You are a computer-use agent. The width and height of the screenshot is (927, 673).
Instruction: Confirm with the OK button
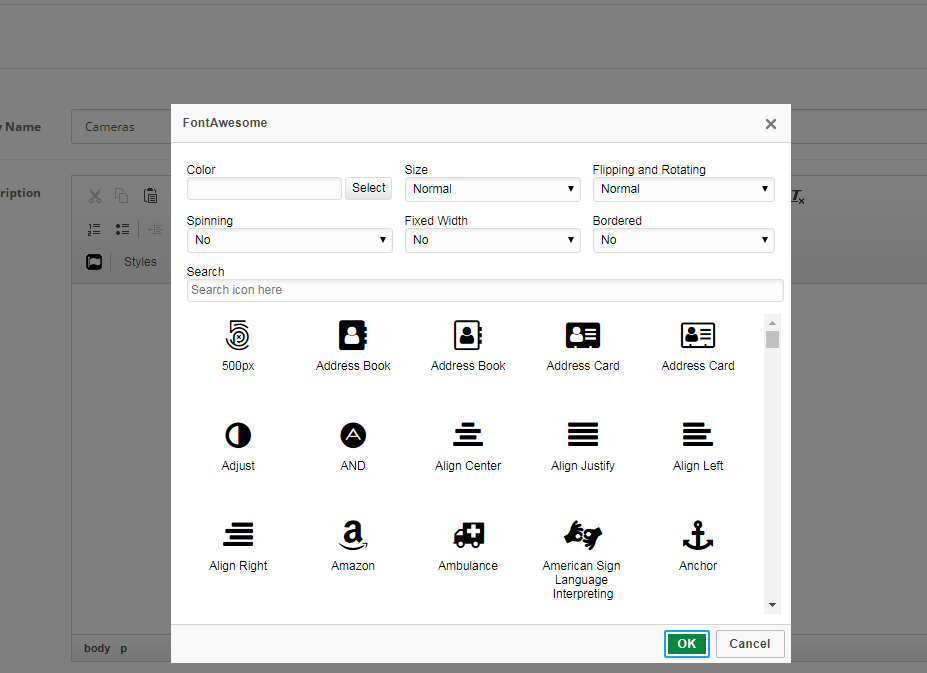(x=686, y=644)
